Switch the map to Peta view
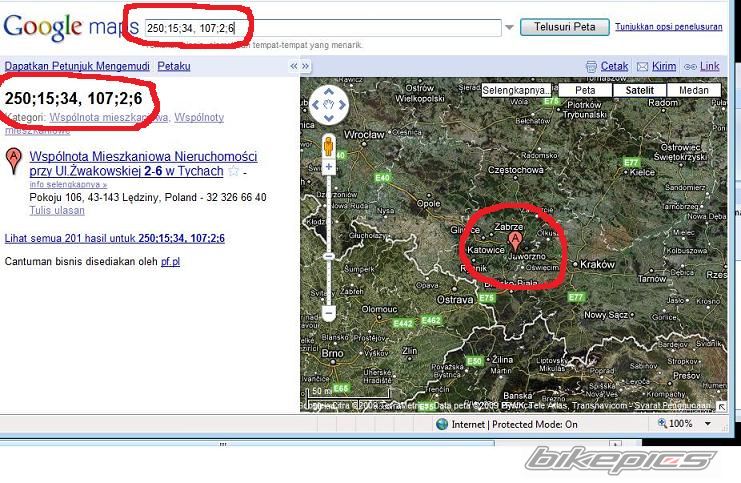This screenshot has height=483, width=741. (x=585, y=90)
